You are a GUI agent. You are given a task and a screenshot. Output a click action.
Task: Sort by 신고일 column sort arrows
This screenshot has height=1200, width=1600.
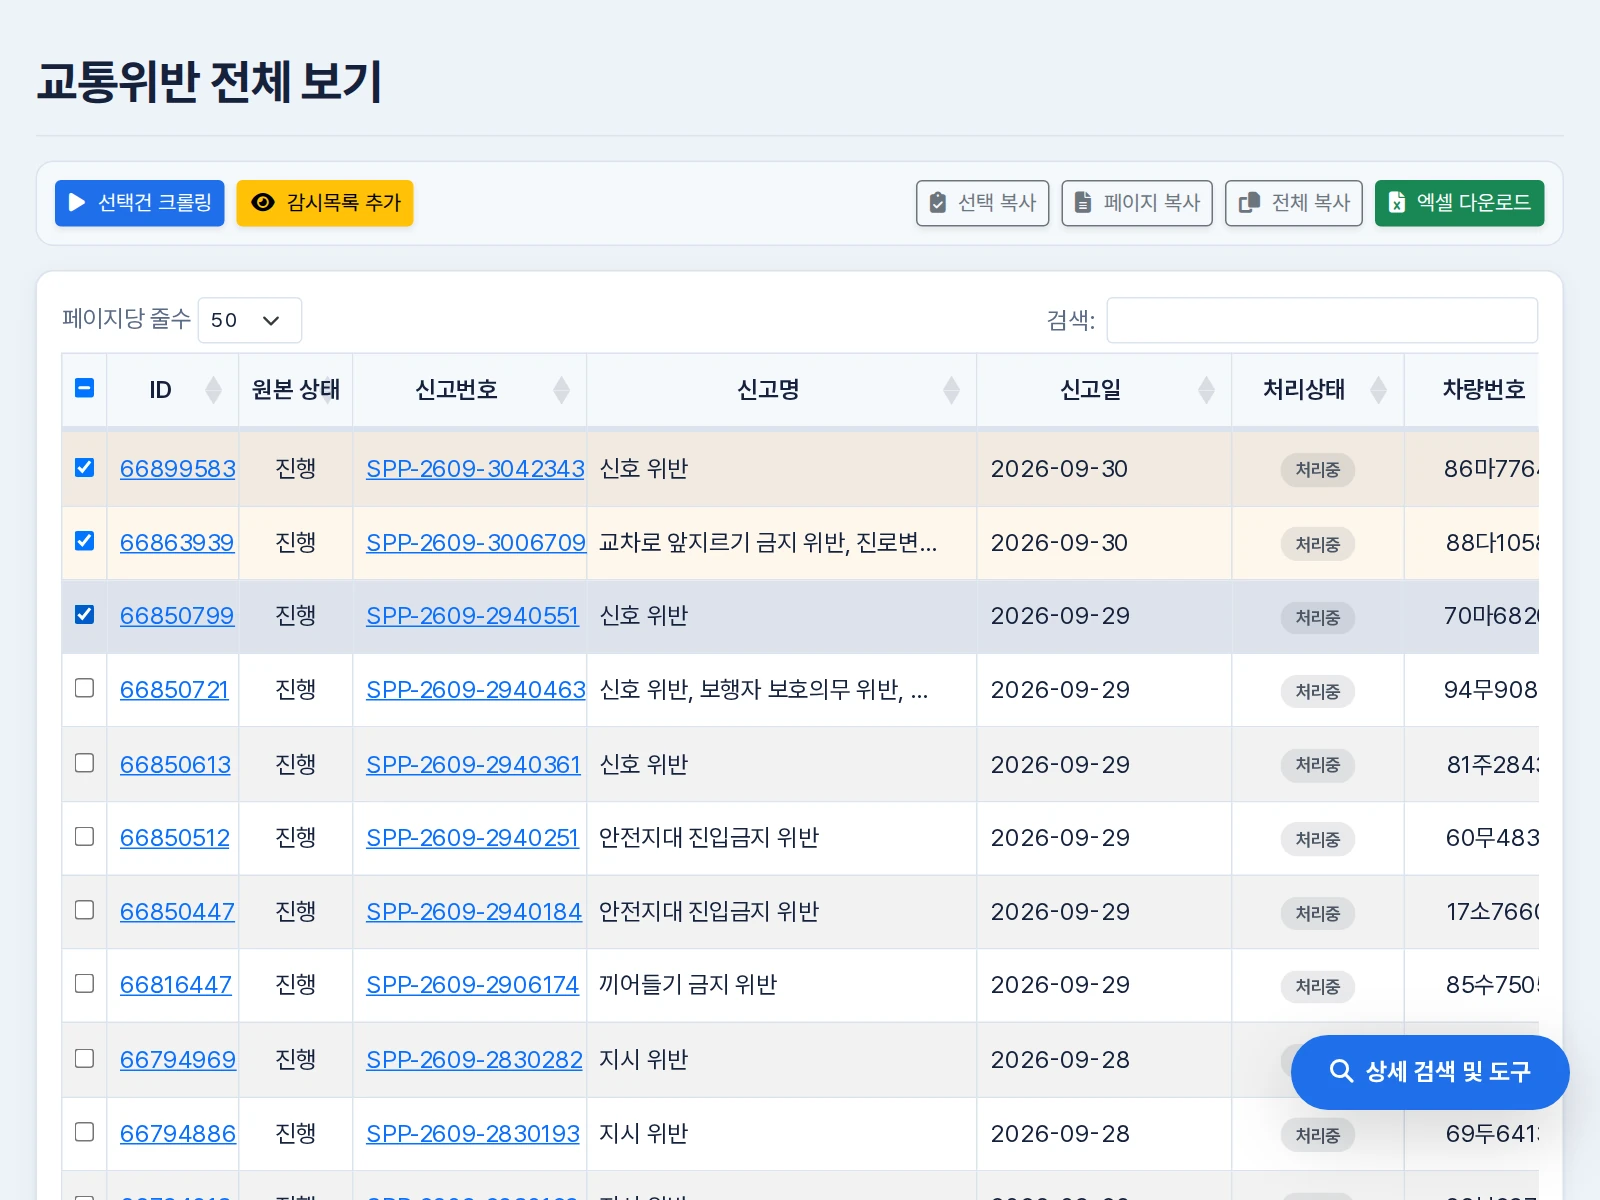1207,390
